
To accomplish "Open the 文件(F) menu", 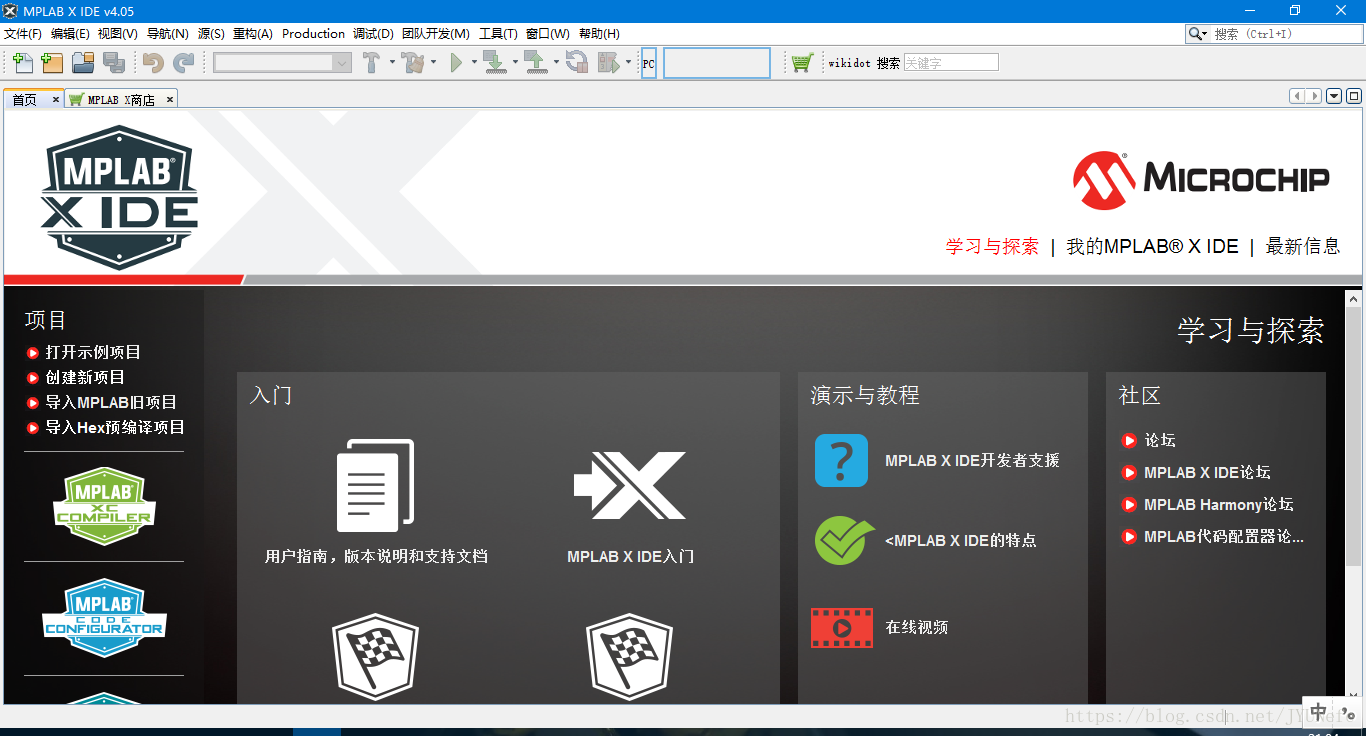I will pos(23,34).
